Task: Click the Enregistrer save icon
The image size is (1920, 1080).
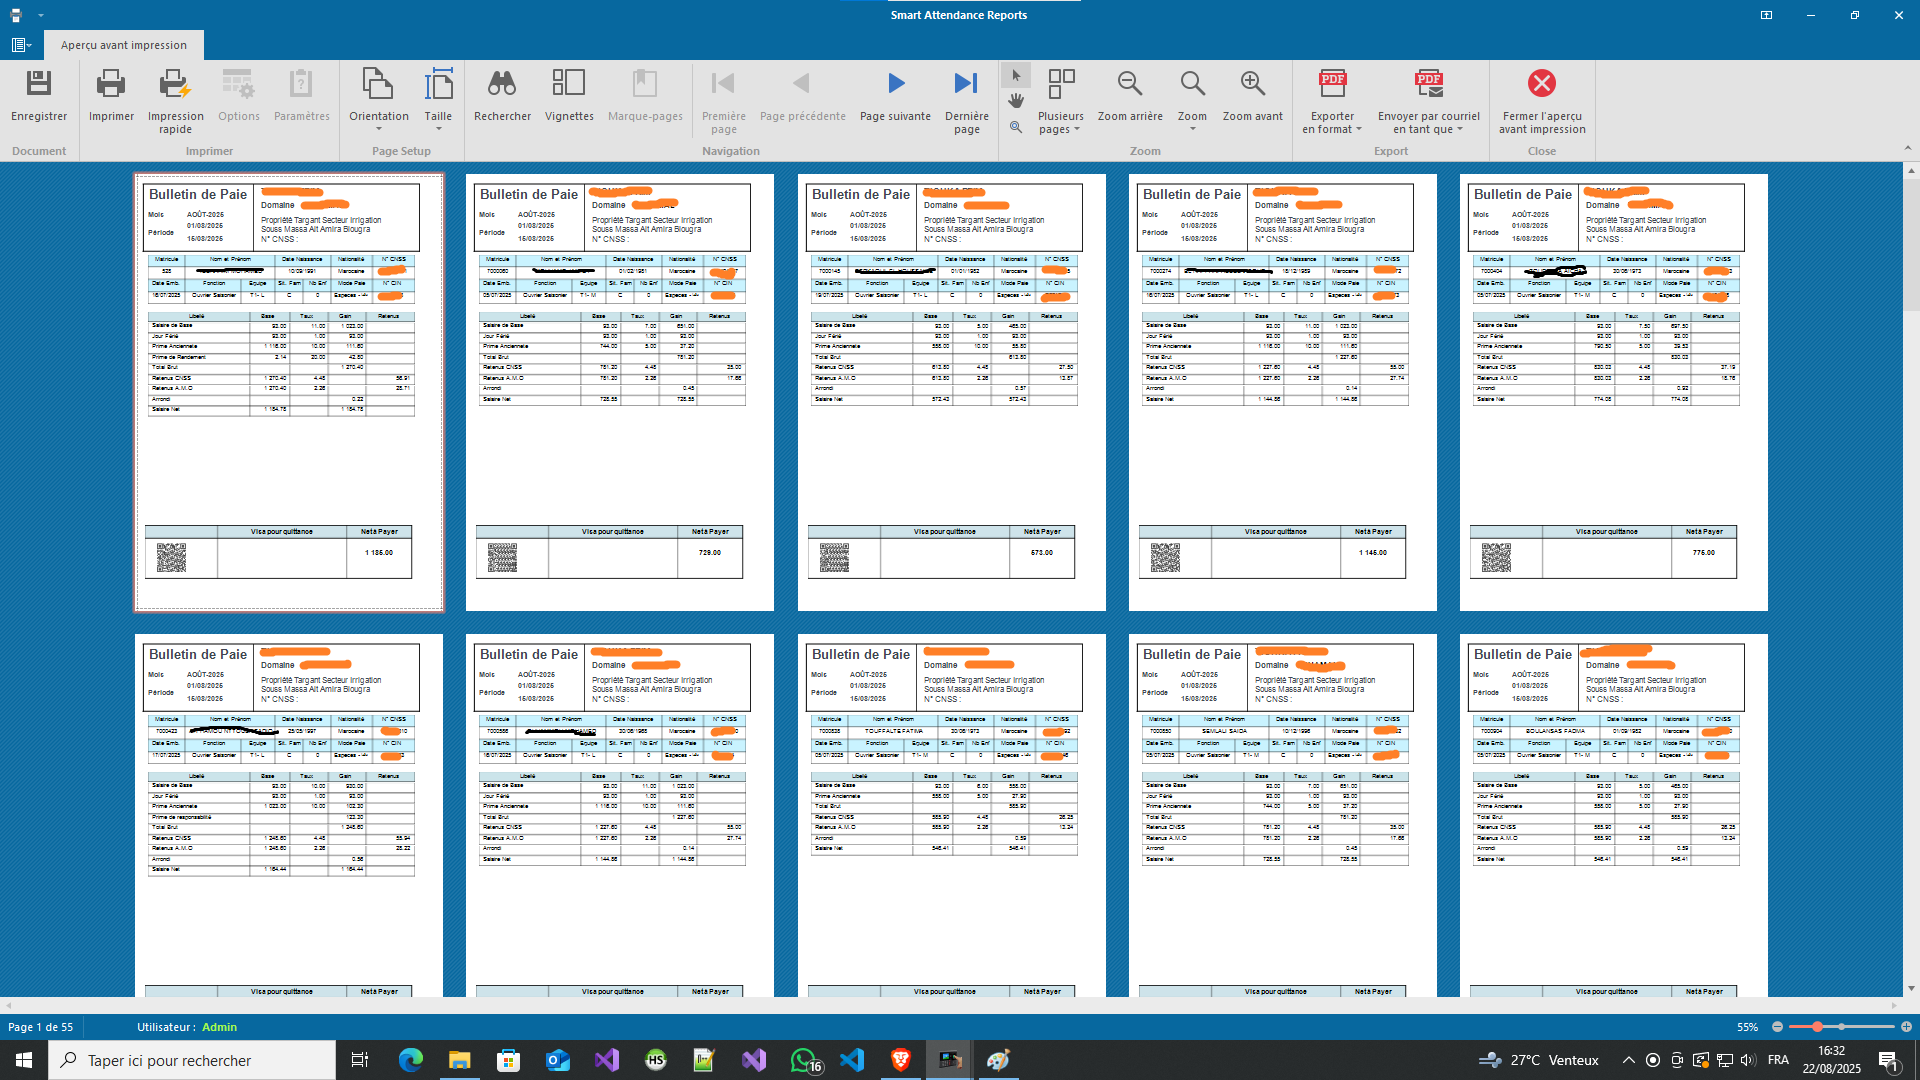Action: 39,85
